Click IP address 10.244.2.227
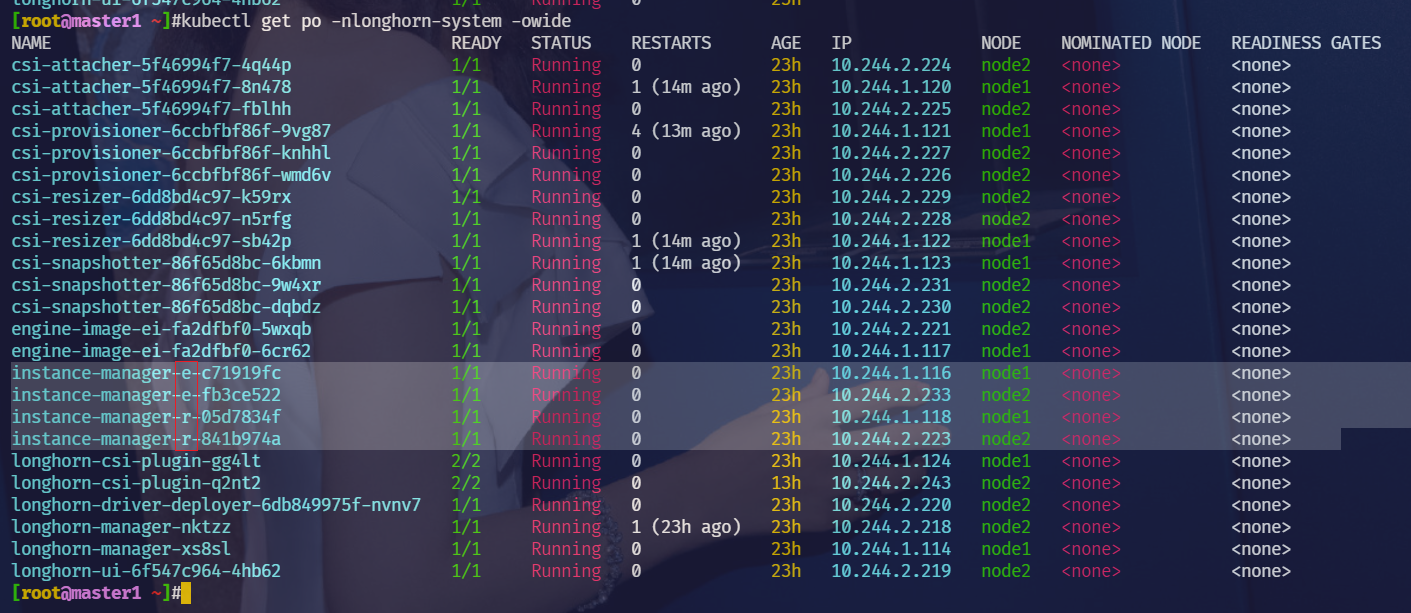The height and width of the screenshot is (613, 1411). pos(891,153)
